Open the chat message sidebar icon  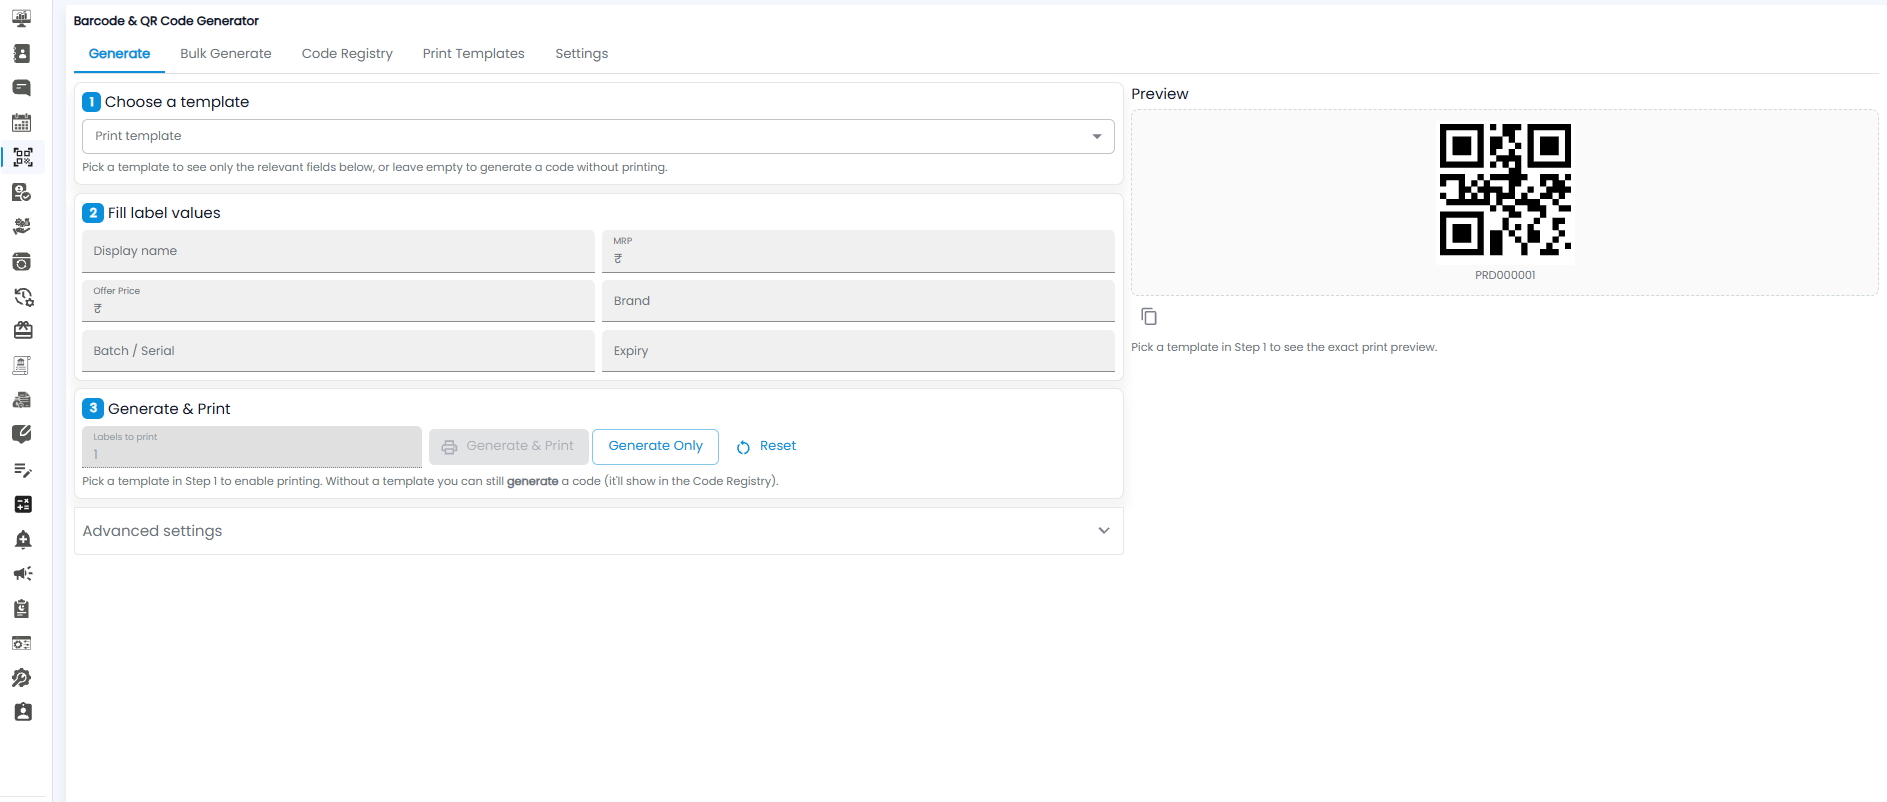click(x=22, y=88)
